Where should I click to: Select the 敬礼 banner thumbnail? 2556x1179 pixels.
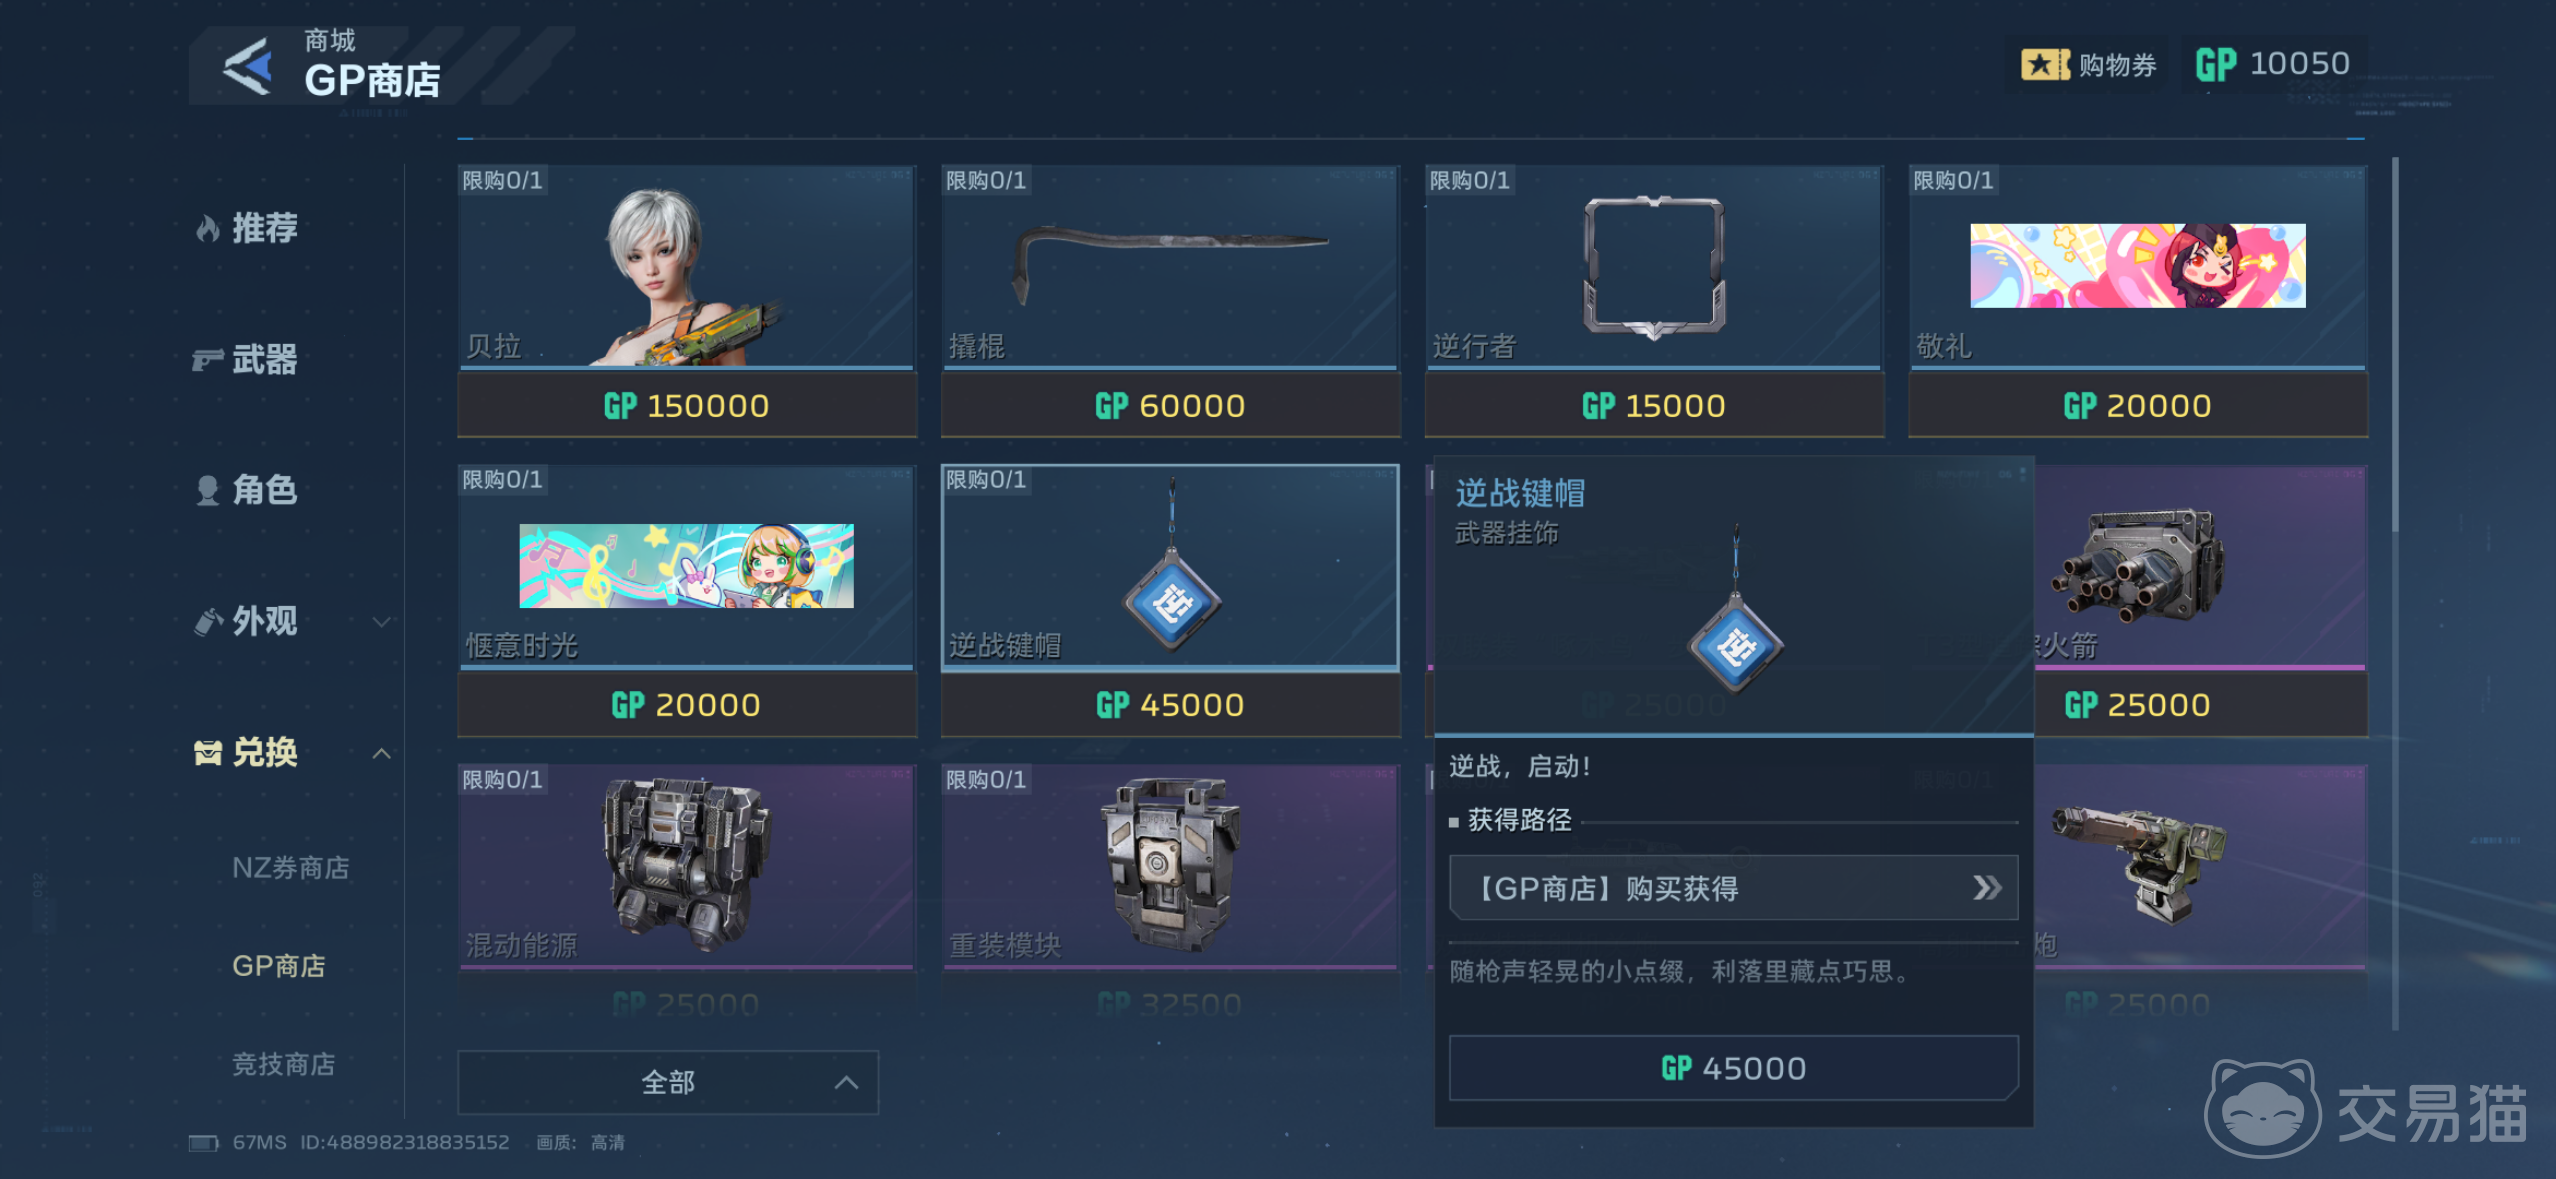(2138, 266)
